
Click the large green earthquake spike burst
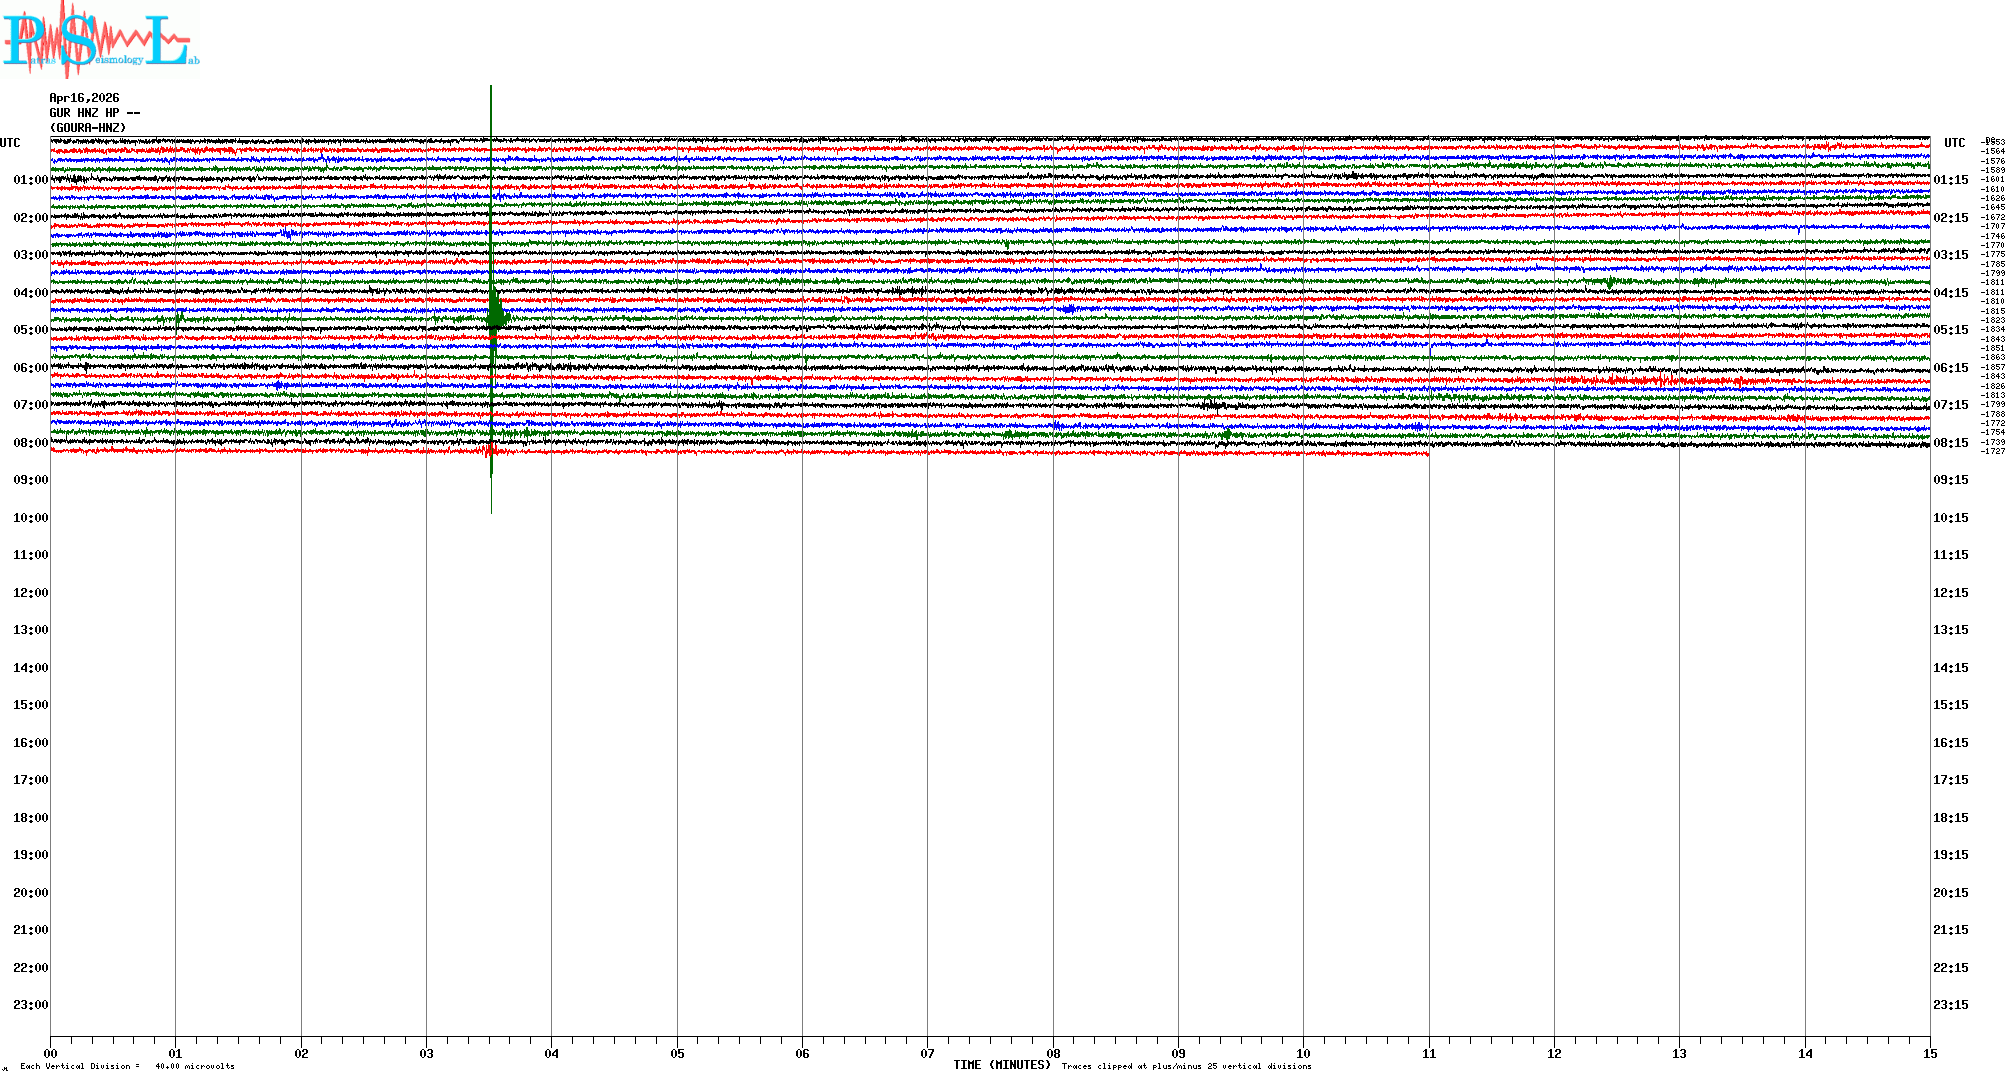(496, 312)
